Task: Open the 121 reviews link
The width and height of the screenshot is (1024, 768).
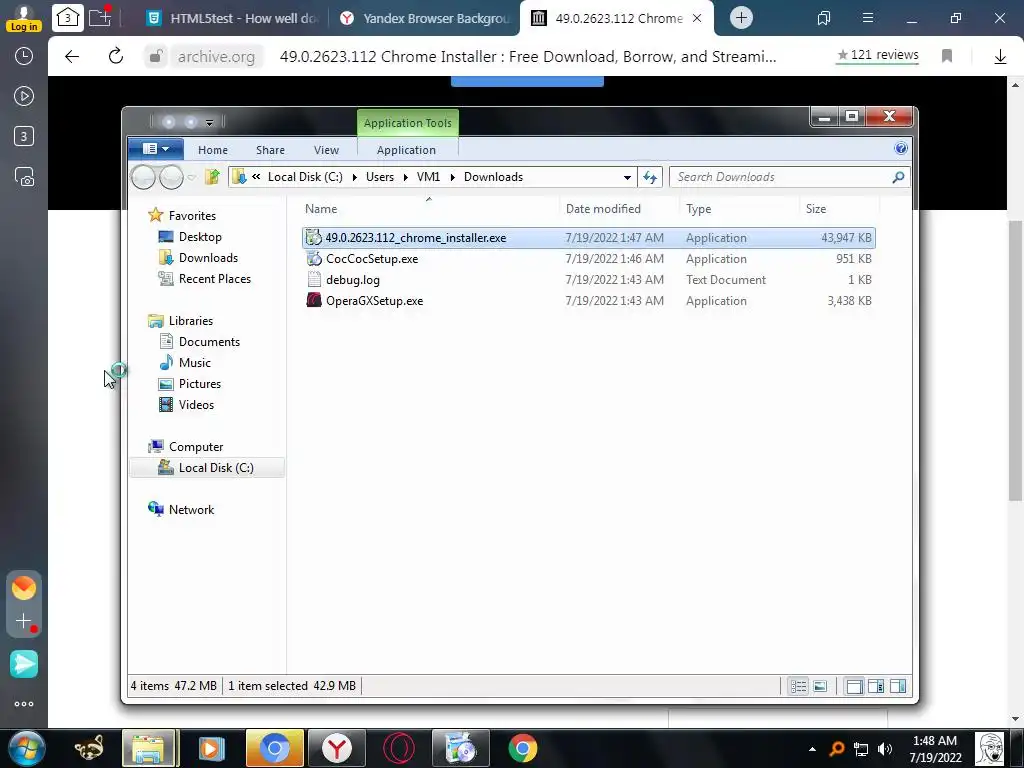Action: pos(878,55)
